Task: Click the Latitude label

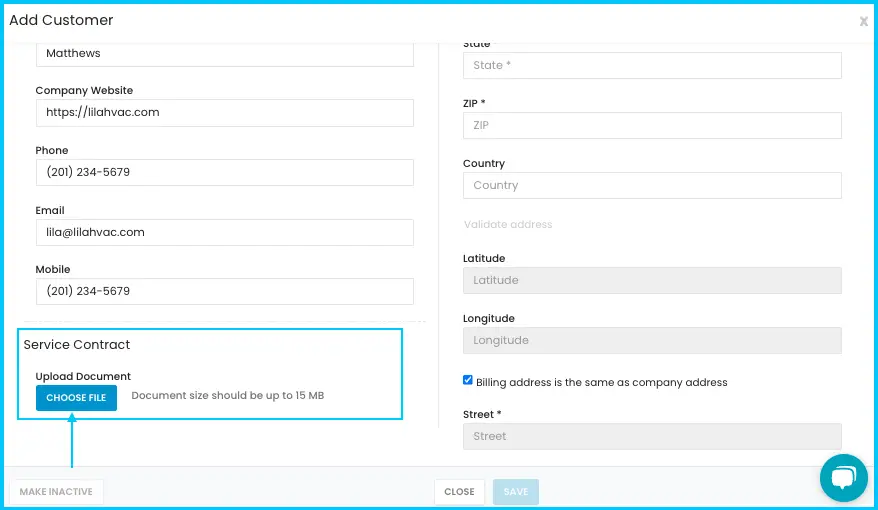Action: coord(484,258)
